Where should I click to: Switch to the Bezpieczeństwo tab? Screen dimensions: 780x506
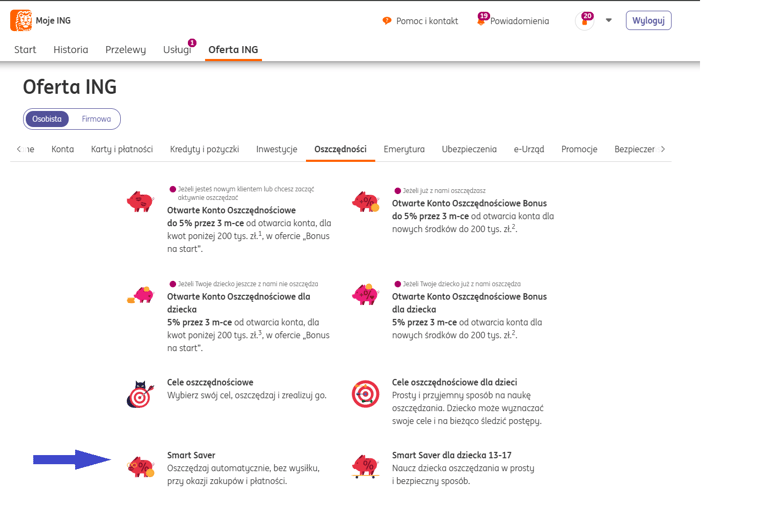coord(634,149)
